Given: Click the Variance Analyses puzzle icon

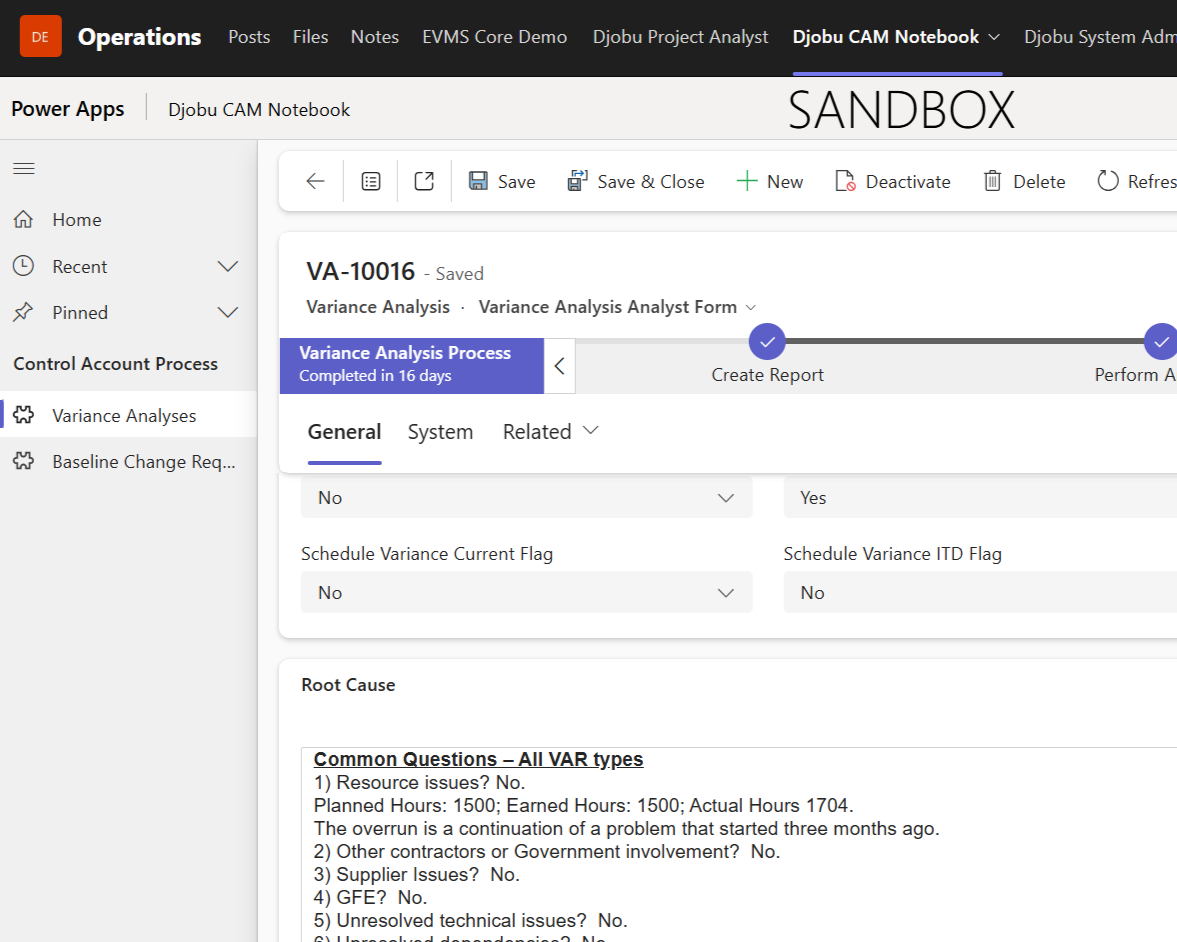Looking at the screenshot, I should click(x=23, y=415).
